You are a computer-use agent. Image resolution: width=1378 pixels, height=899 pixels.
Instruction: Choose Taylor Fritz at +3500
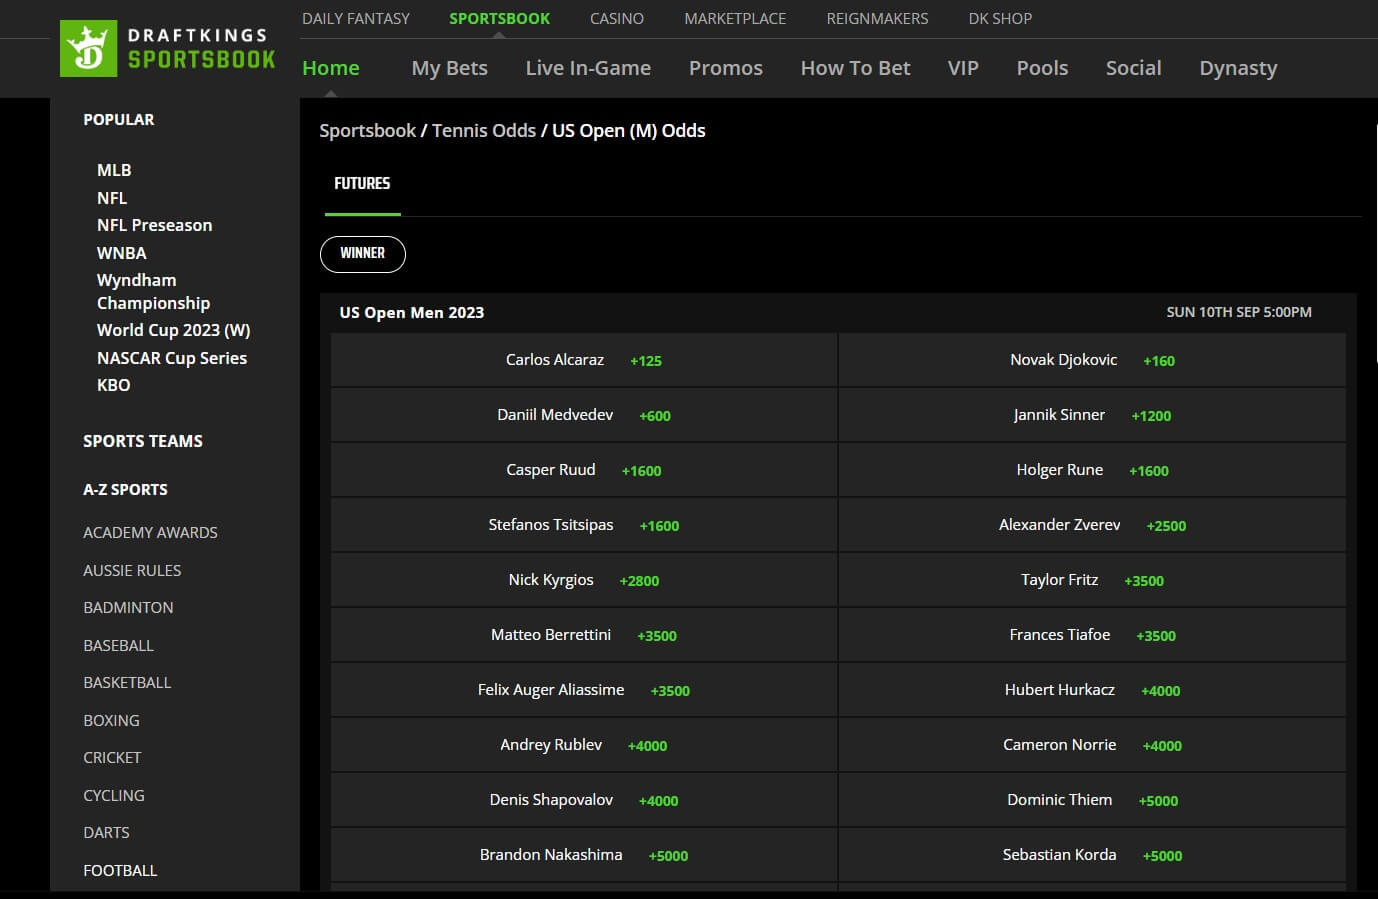(x=1092, y=580)
